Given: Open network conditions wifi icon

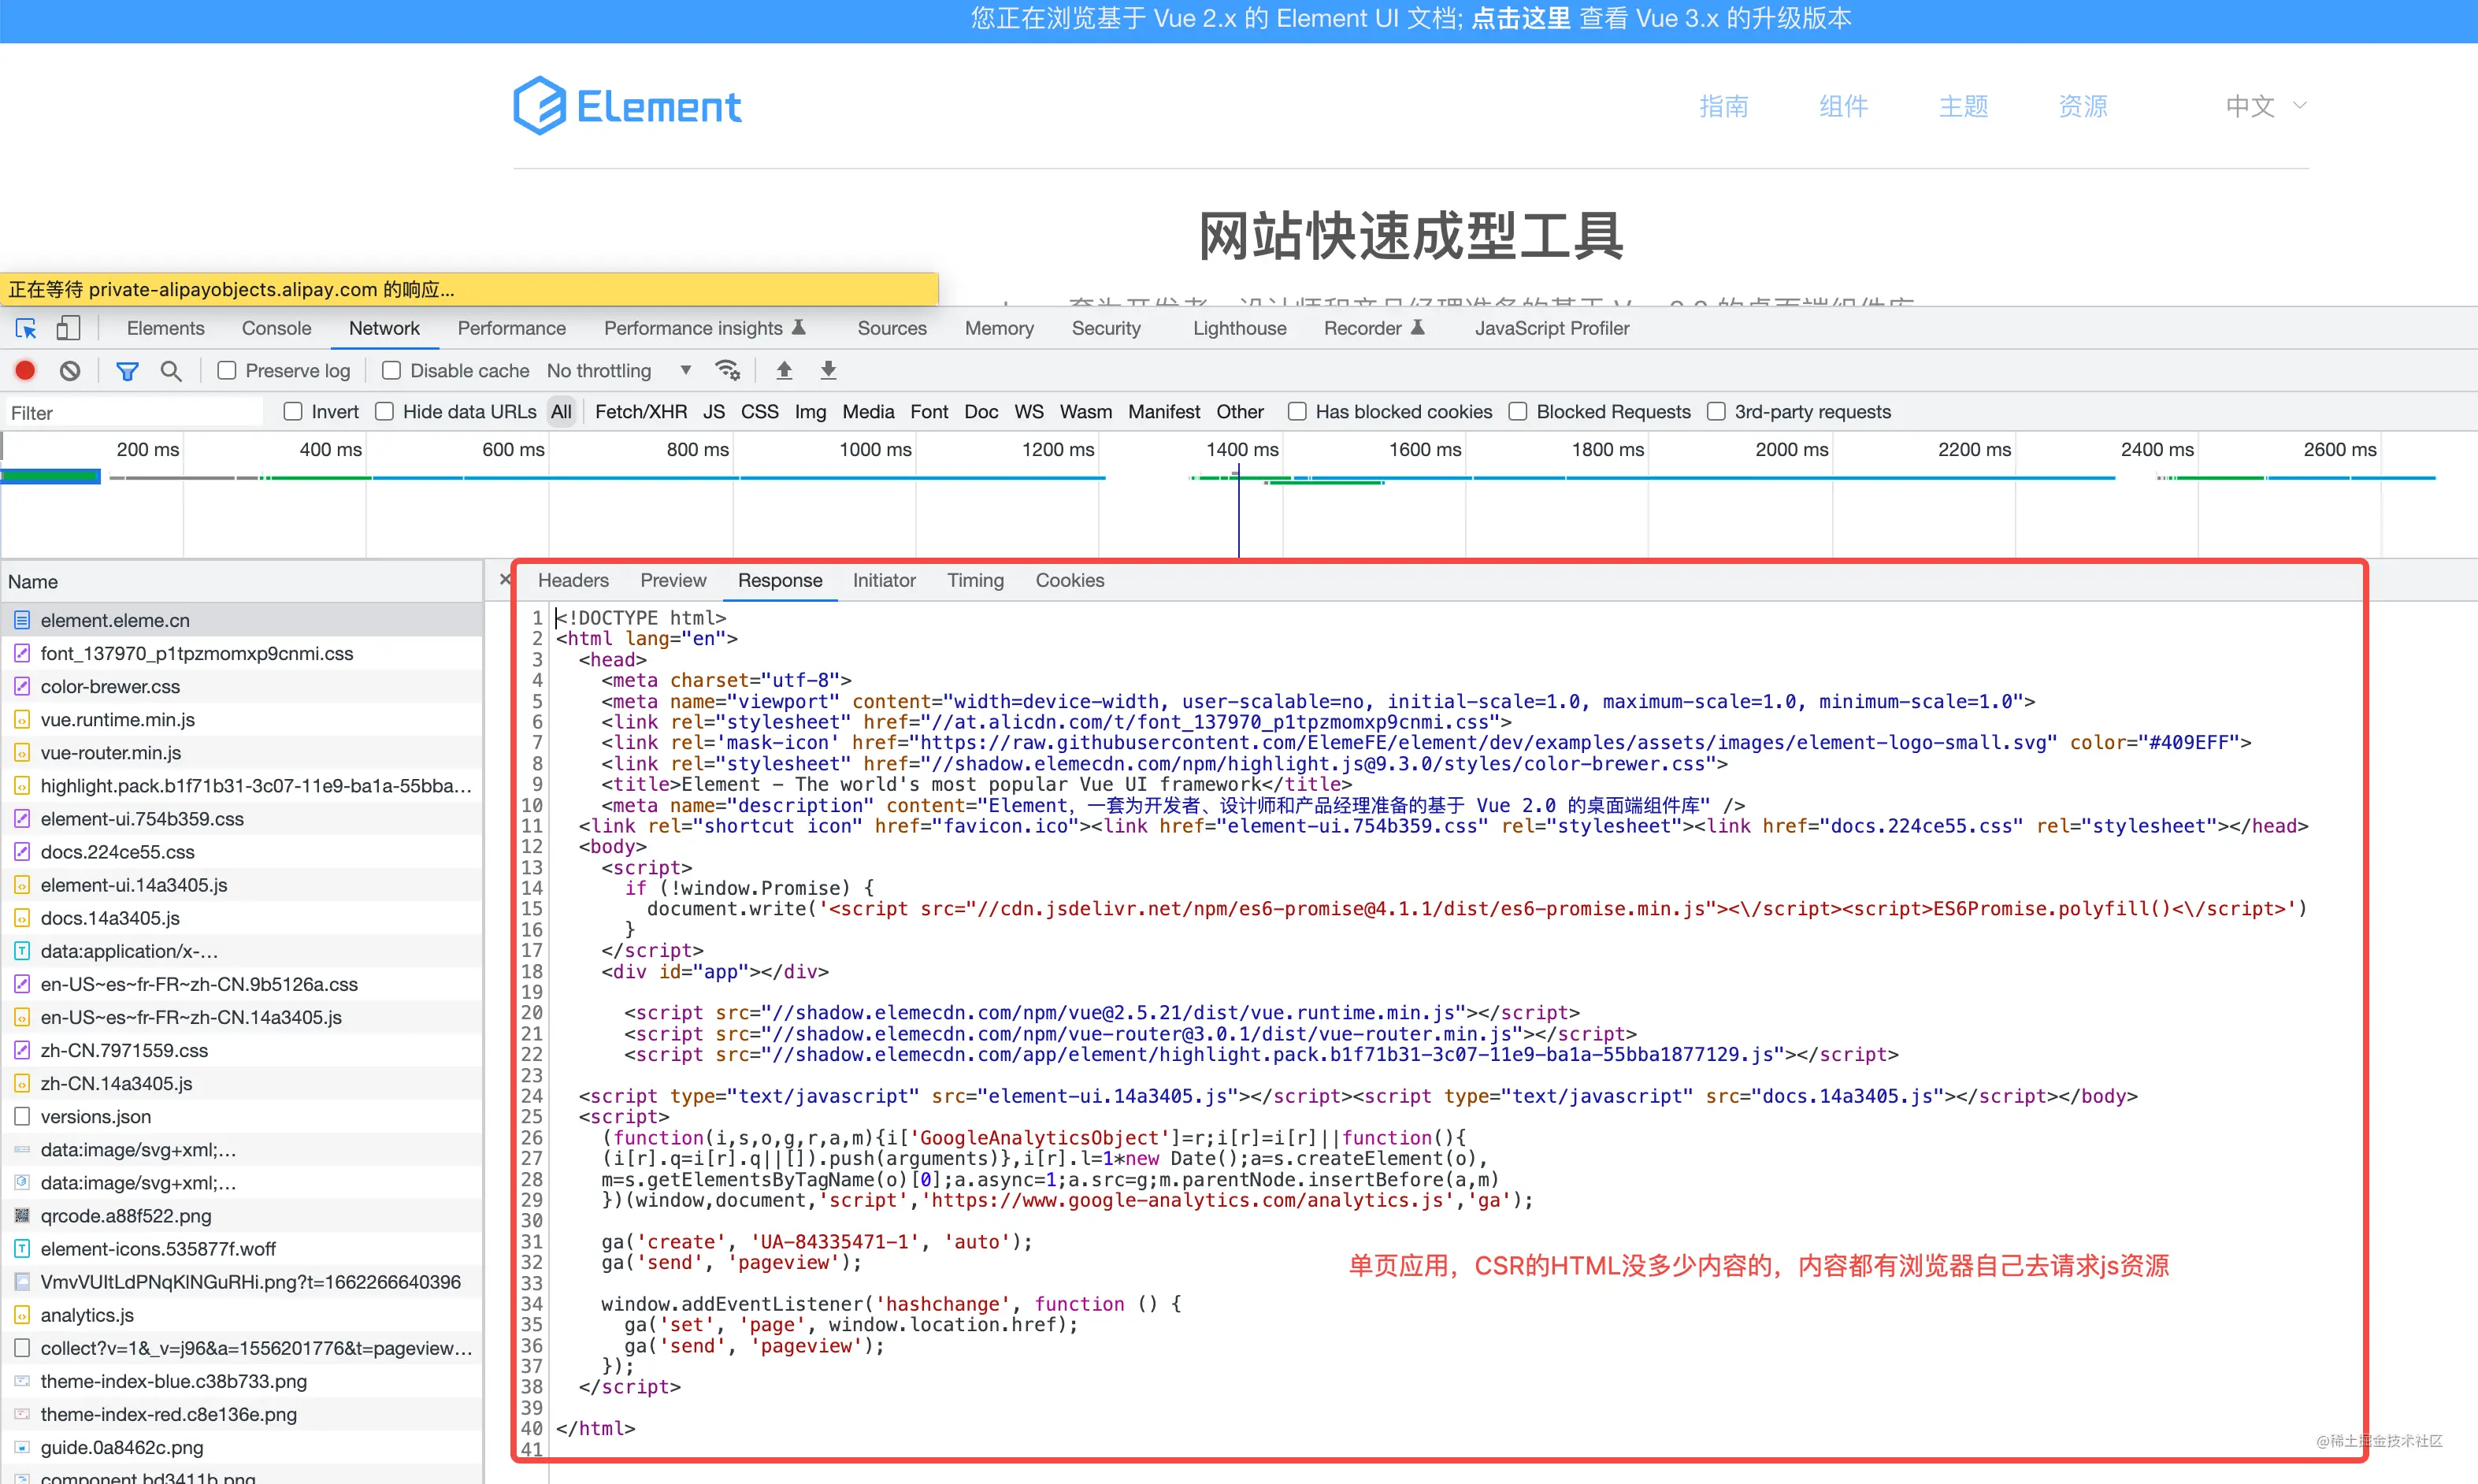Looking at the screenshot, I should [x=727, y=371].
